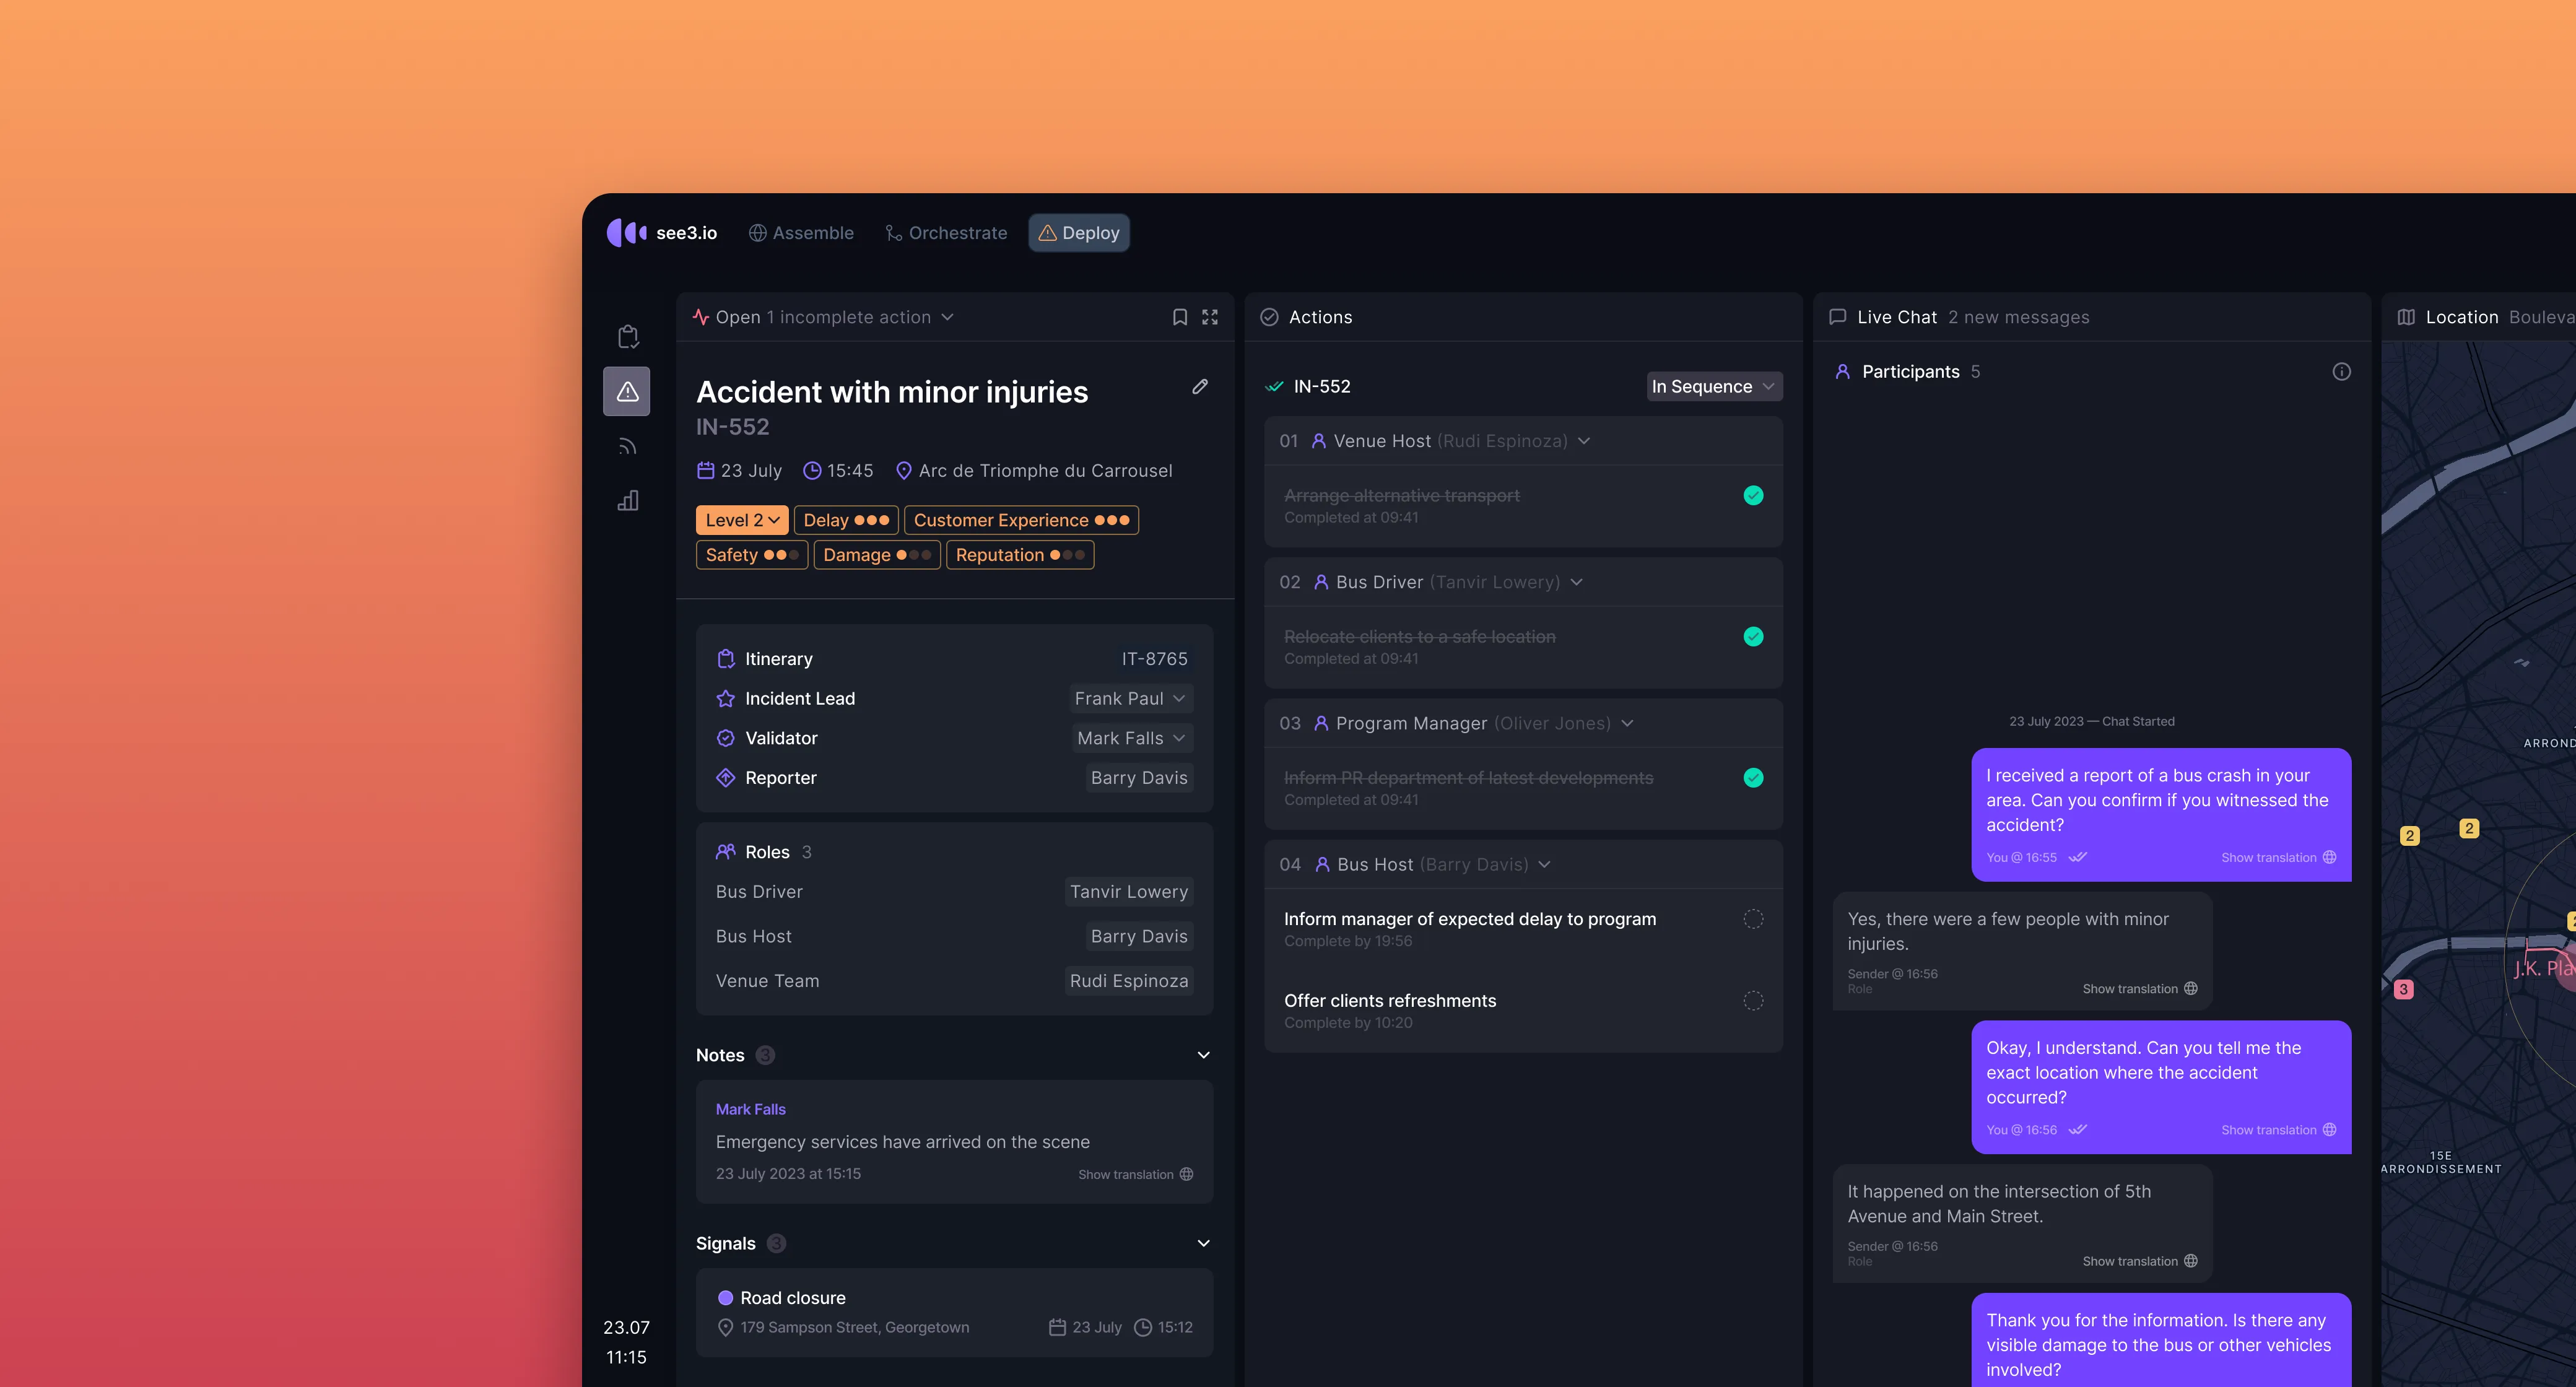Viewport: 2576px width, 1387px height.
Task: Click pink map marker labeled 3
Action: pos(2403,989)
